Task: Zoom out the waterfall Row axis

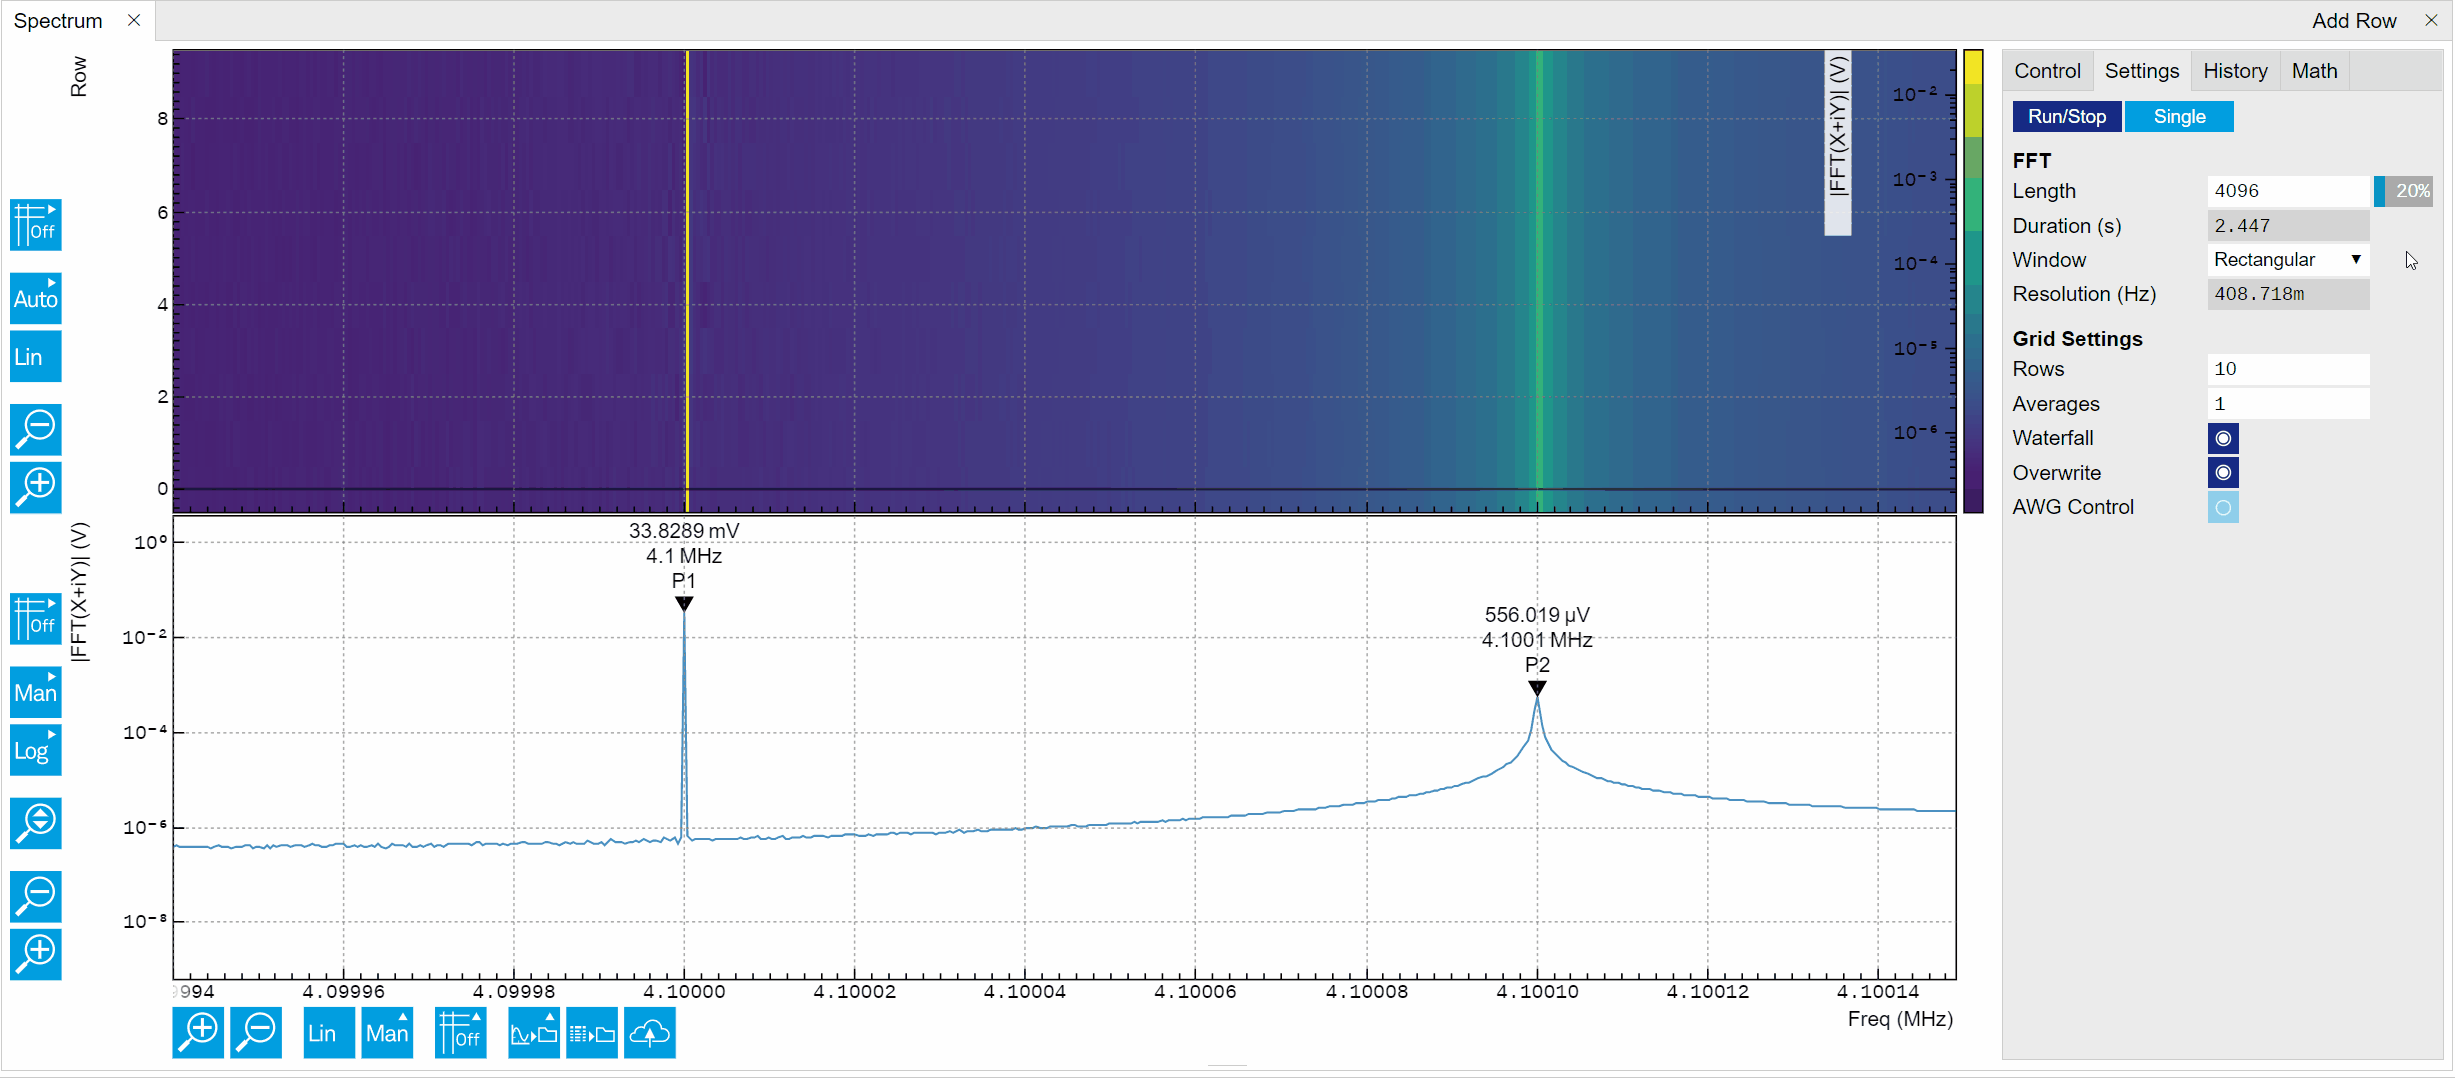Action: pos(36,429)
